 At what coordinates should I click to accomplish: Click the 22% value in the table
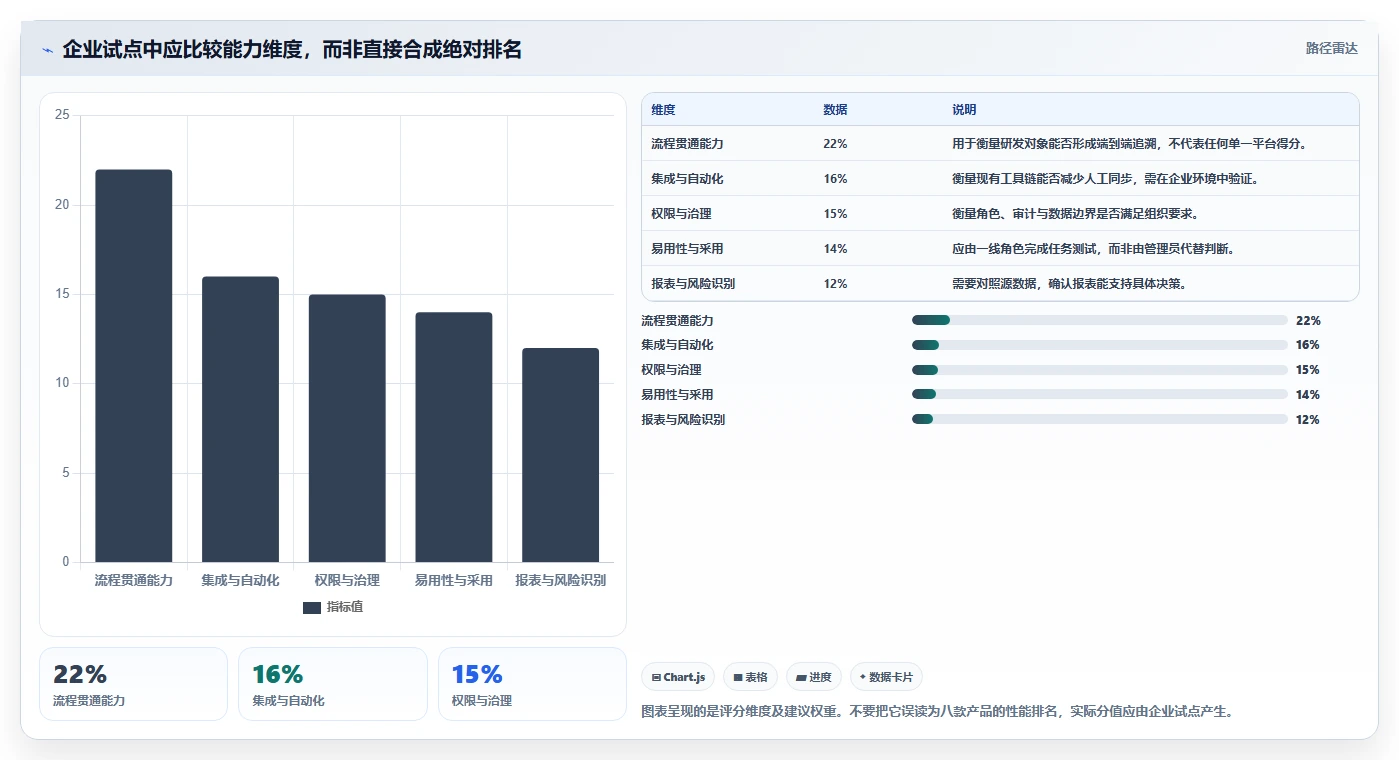point(835,144)
